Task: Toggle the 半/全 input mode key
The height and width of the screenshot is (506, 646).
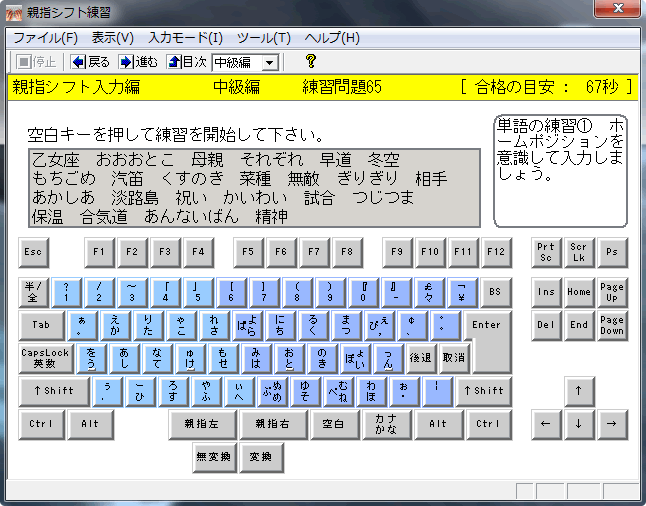Action: click(33, 292)
